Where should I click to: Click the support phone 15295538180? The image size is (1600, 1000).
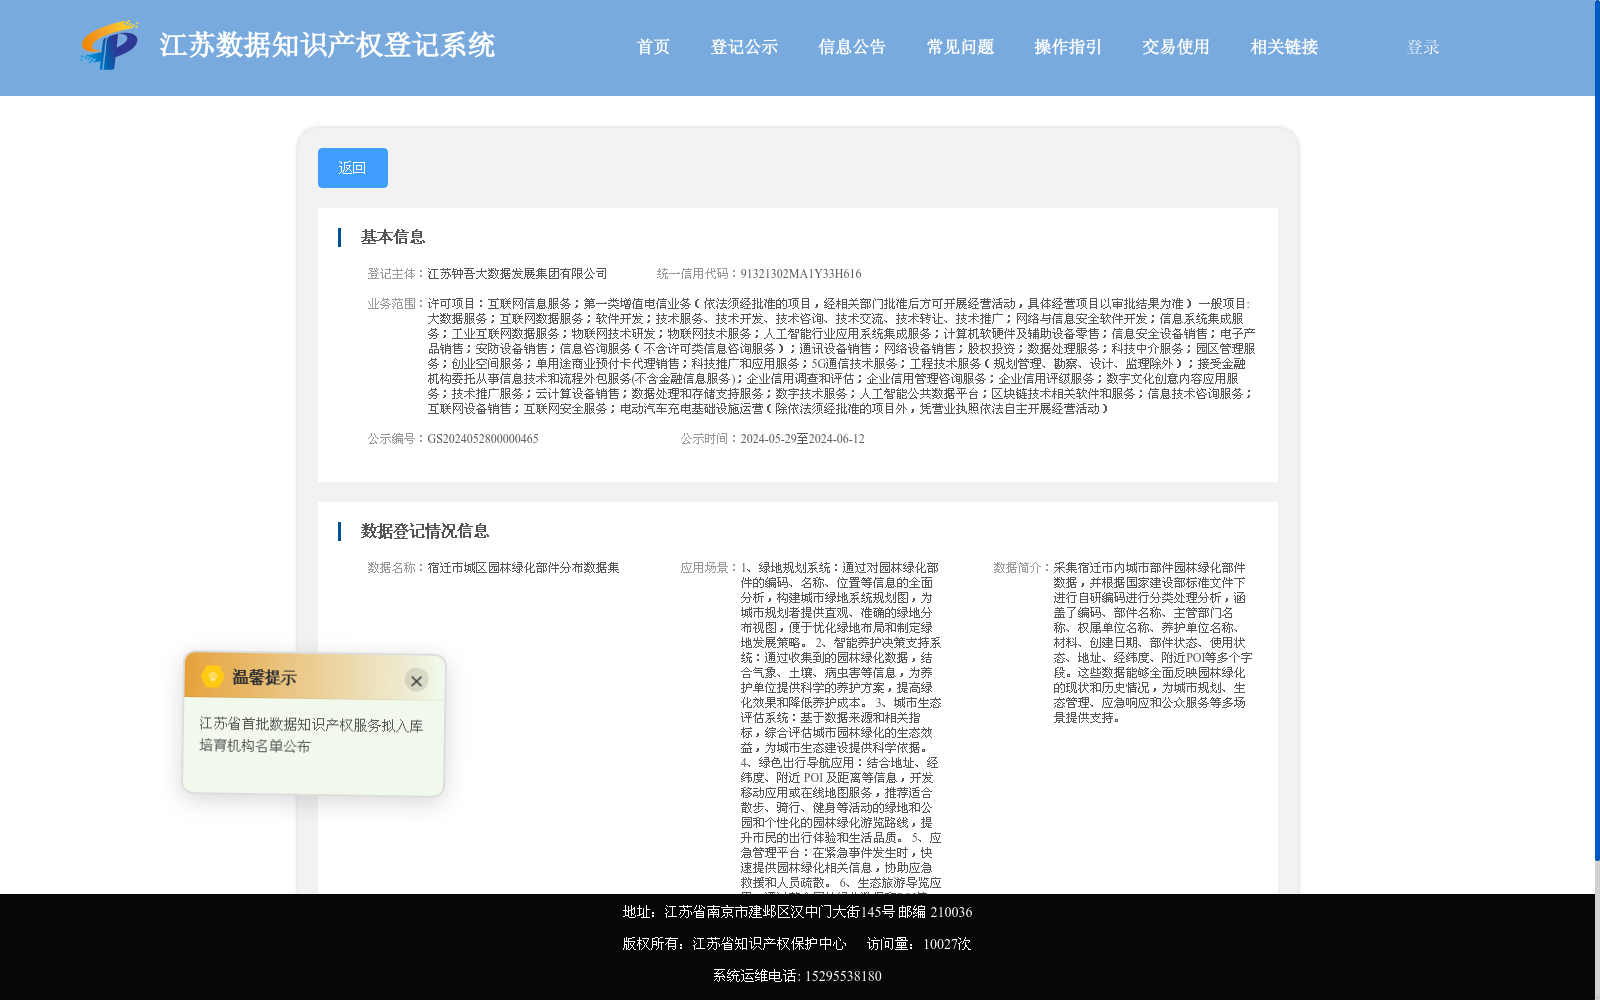coord(843,976)
